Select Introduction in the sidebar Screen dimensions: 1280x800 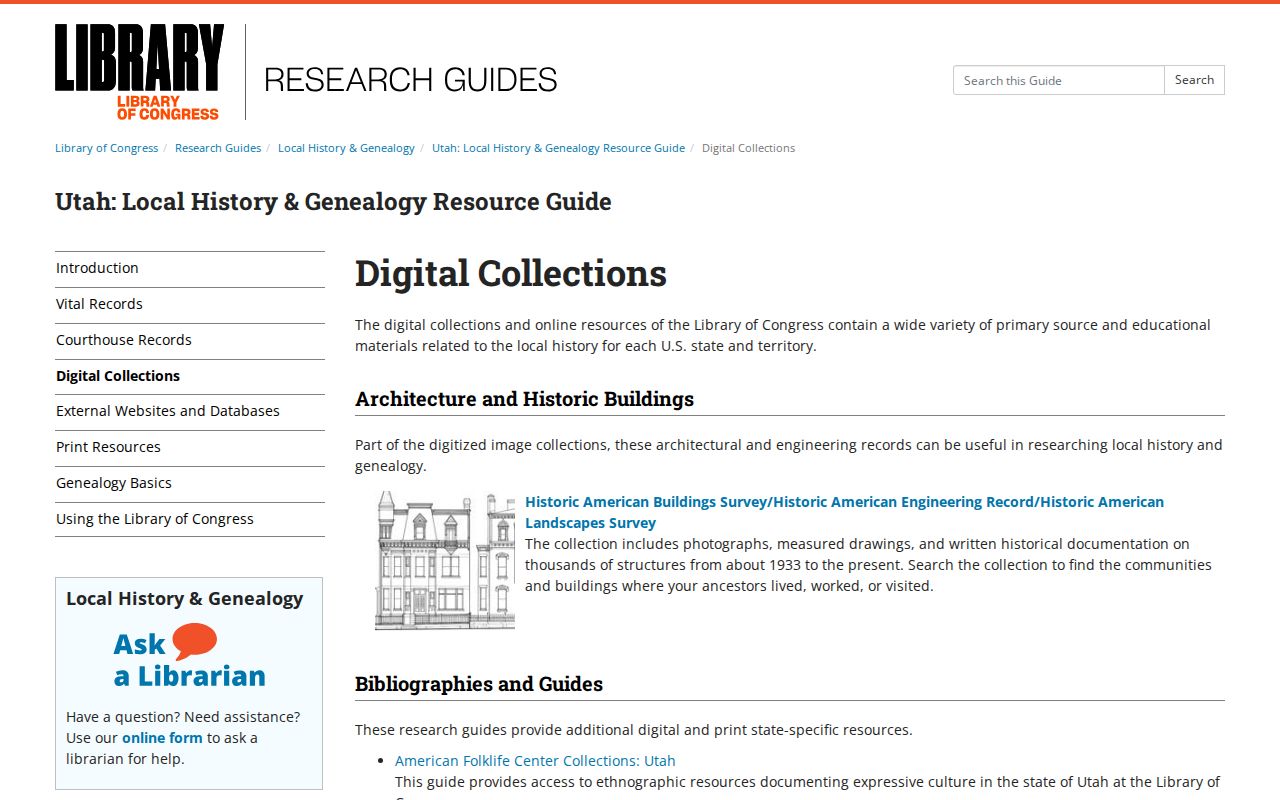coord(190,268)
